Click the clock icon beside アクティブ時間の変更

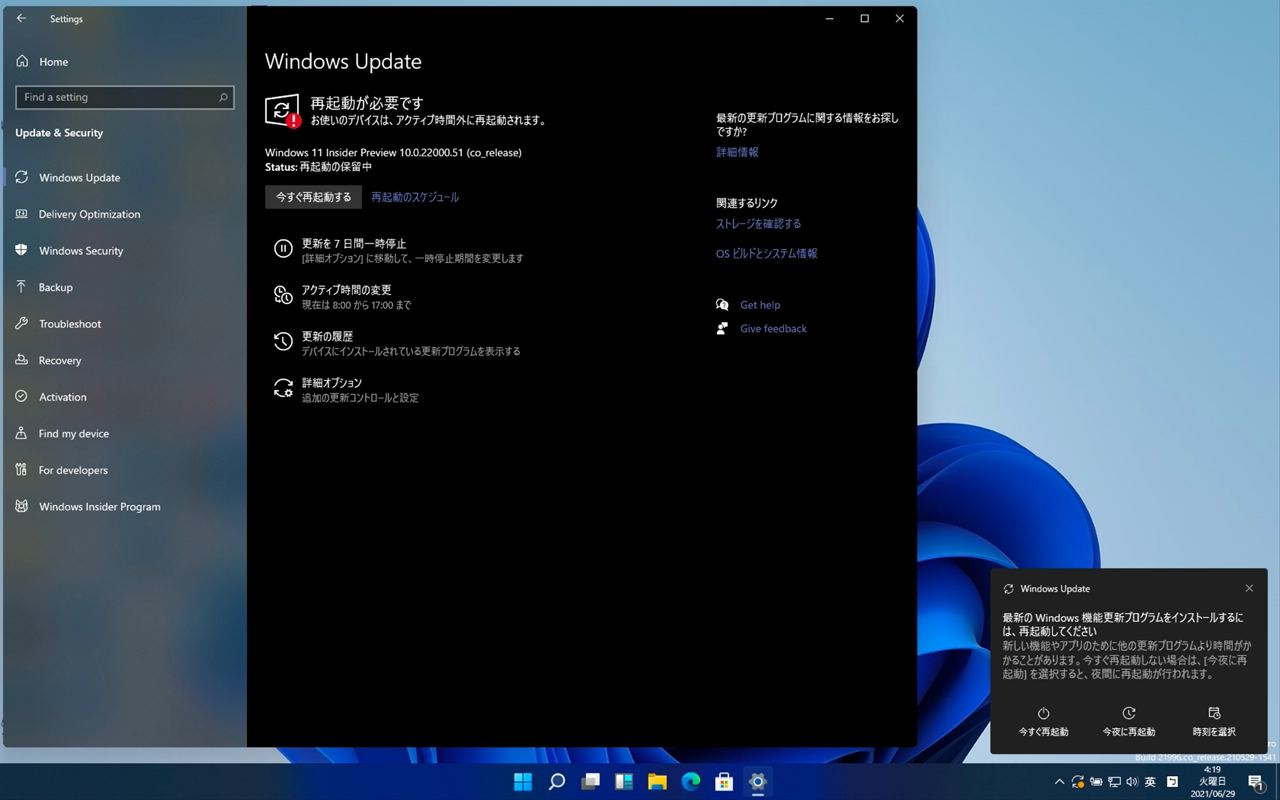pyautogui.click(x=283, y=295)
